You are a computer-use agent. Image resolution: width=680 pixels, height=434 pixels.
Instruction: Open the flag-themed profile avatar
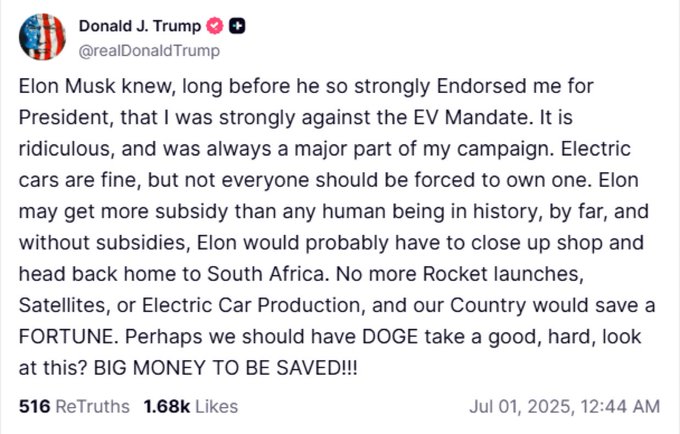tap(42, 38)
